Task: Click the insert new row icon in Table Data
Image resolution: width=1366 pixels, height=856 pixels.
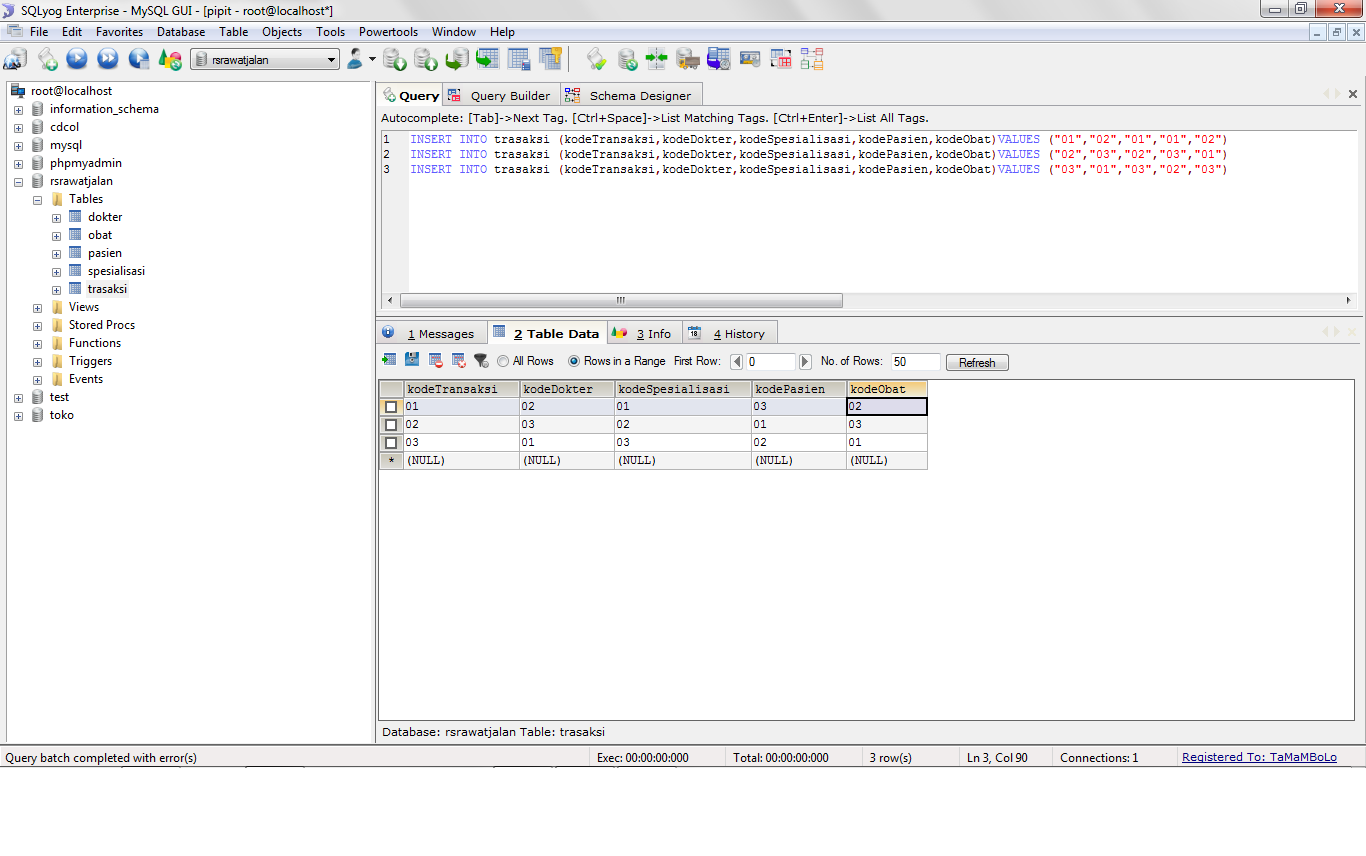Action: (389, 360)
